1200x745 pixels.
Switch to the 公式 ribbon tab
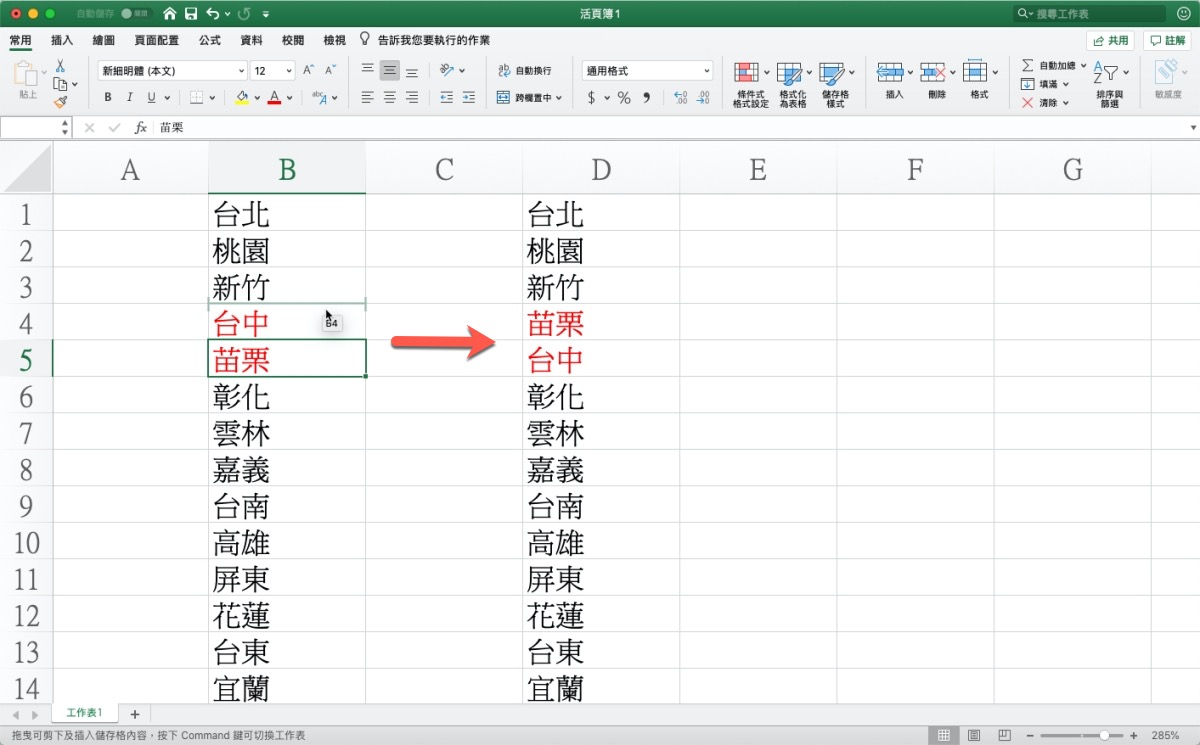208,40
